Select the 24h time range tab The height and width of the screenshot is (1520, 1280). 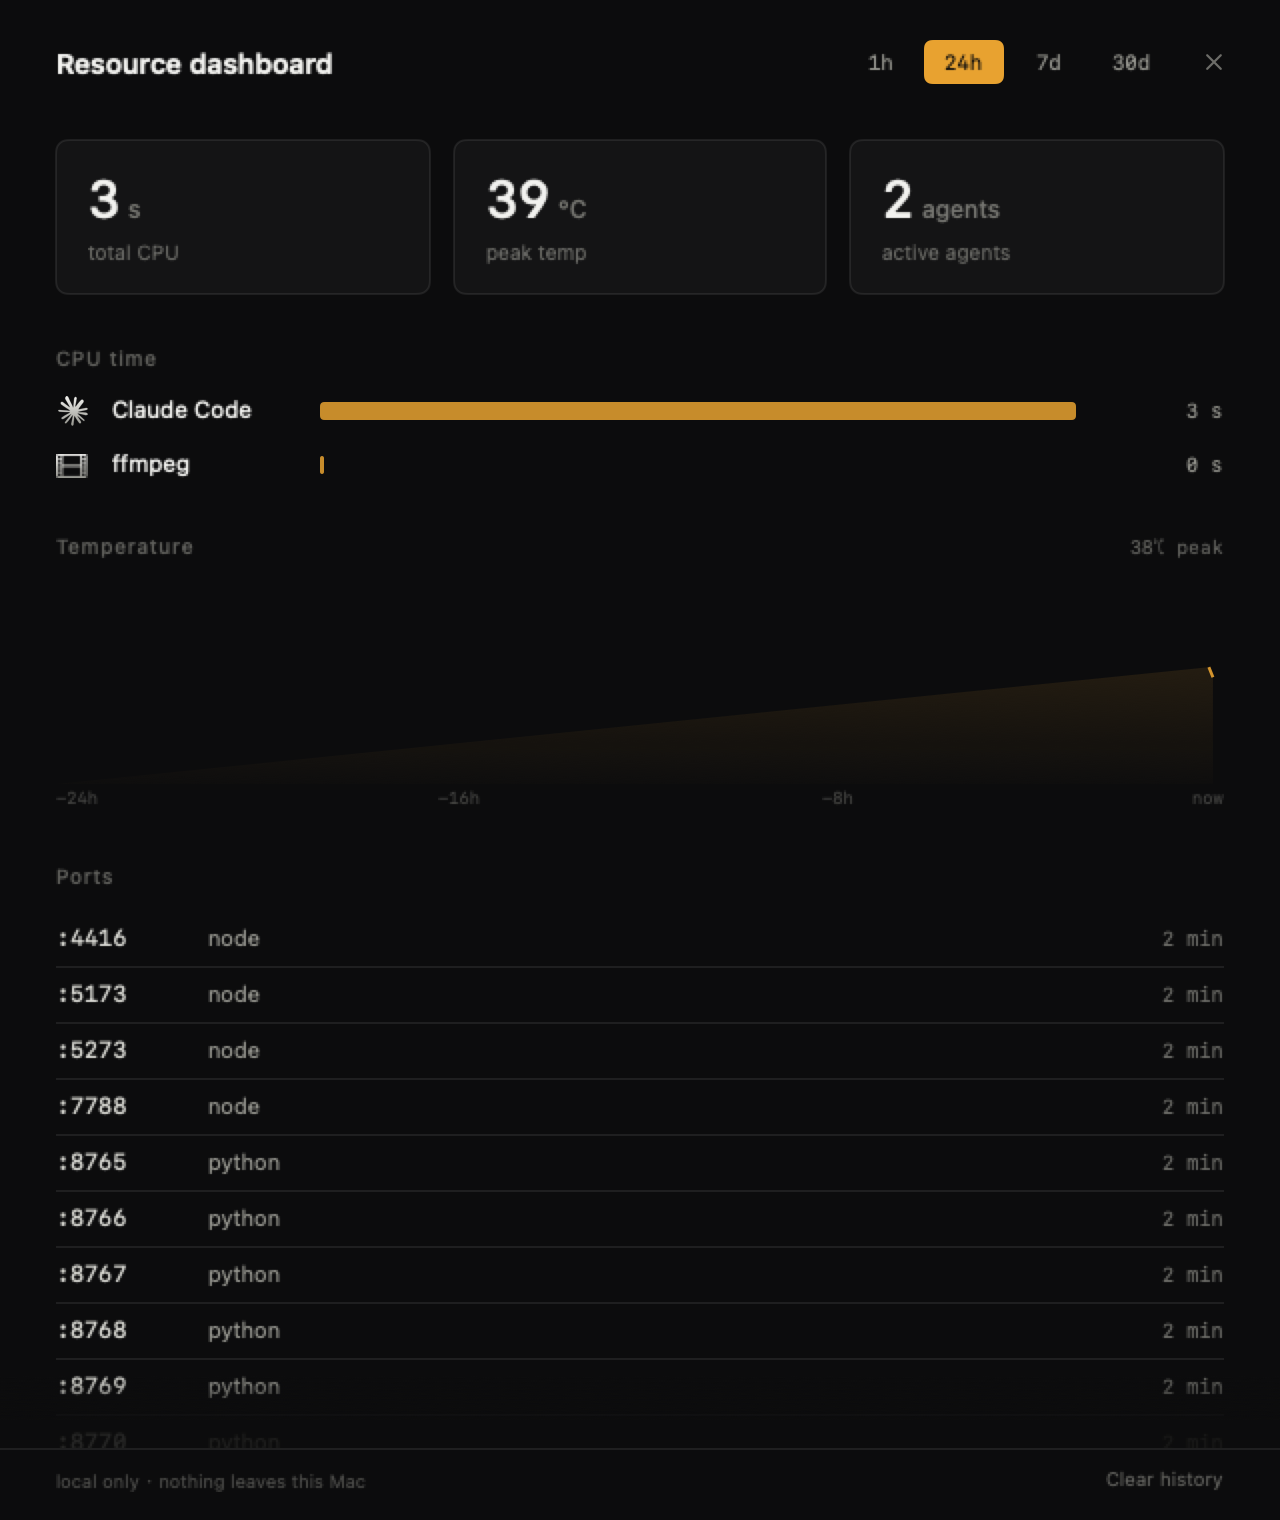pyautogui.click(x=963, y=62)
